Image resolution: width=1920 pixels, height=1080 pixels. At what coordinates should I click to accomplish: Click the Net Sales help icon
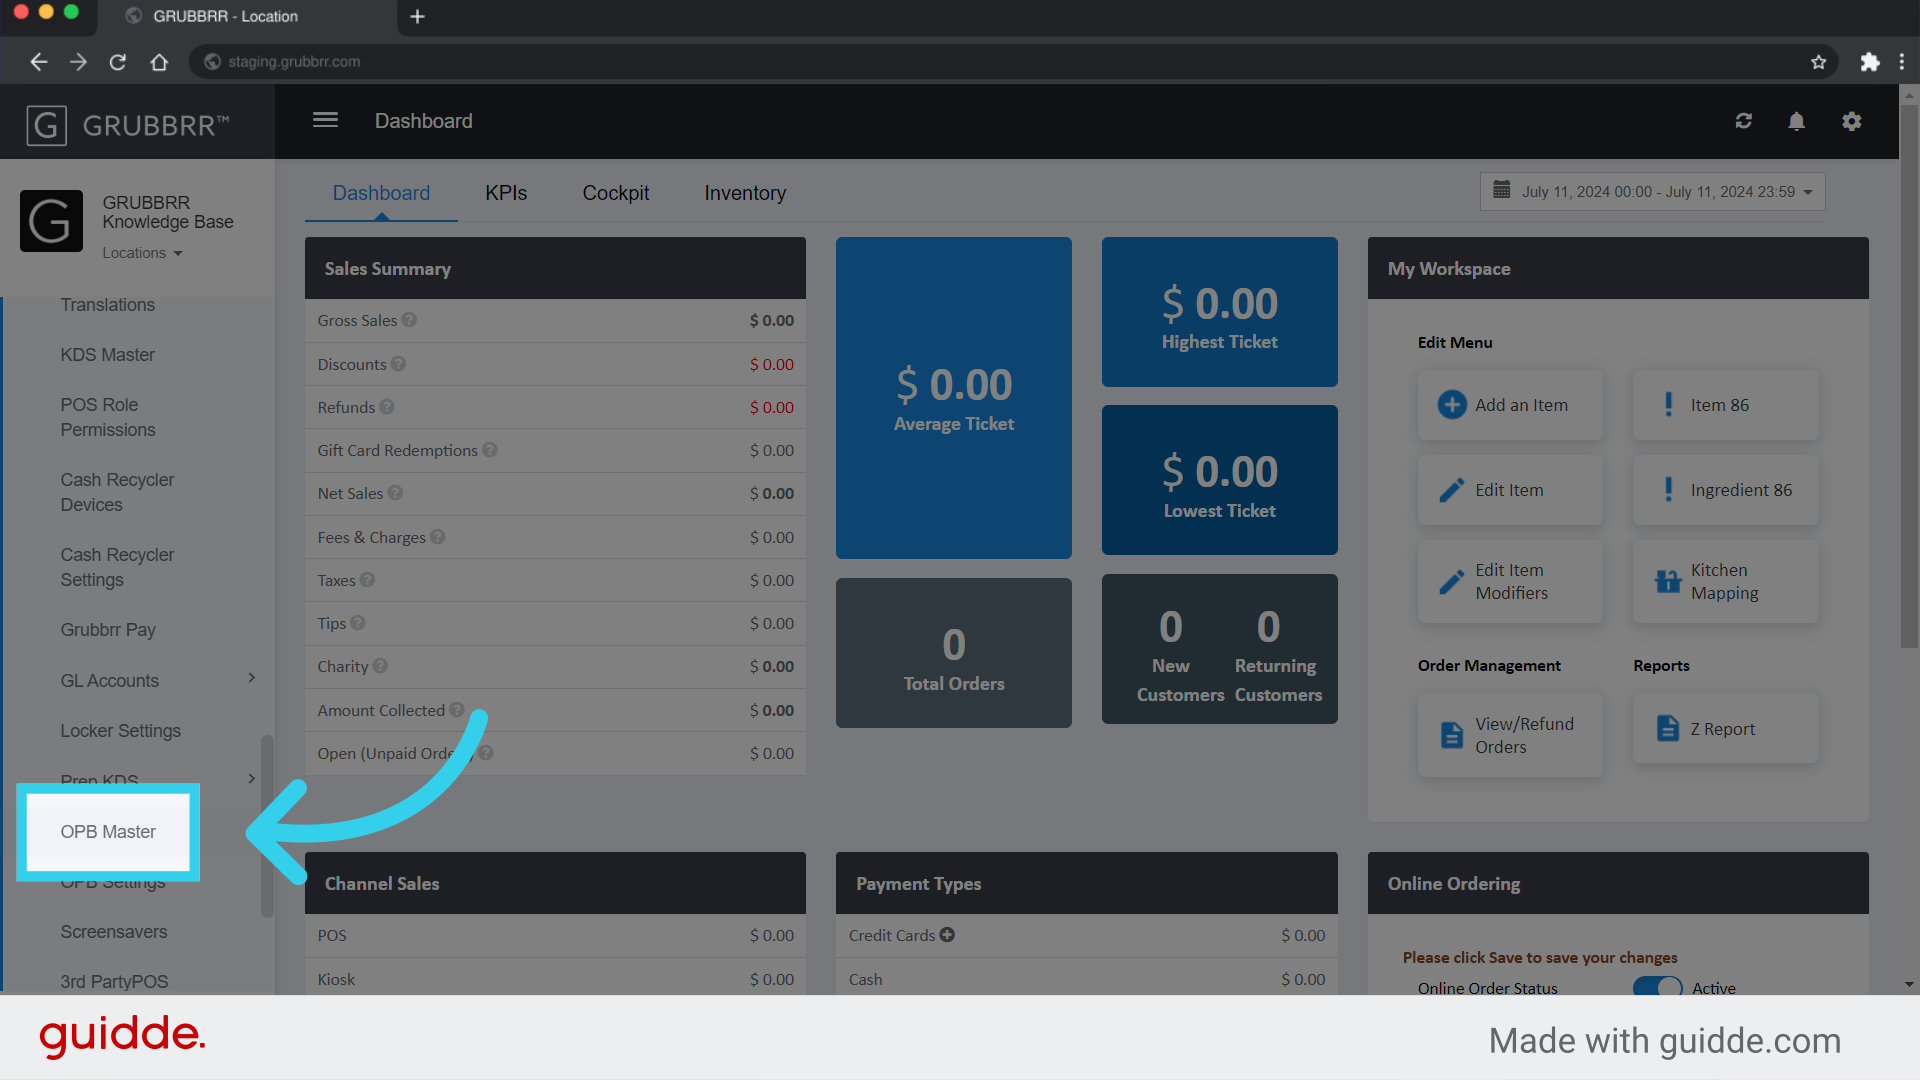(x=395, y=493)
